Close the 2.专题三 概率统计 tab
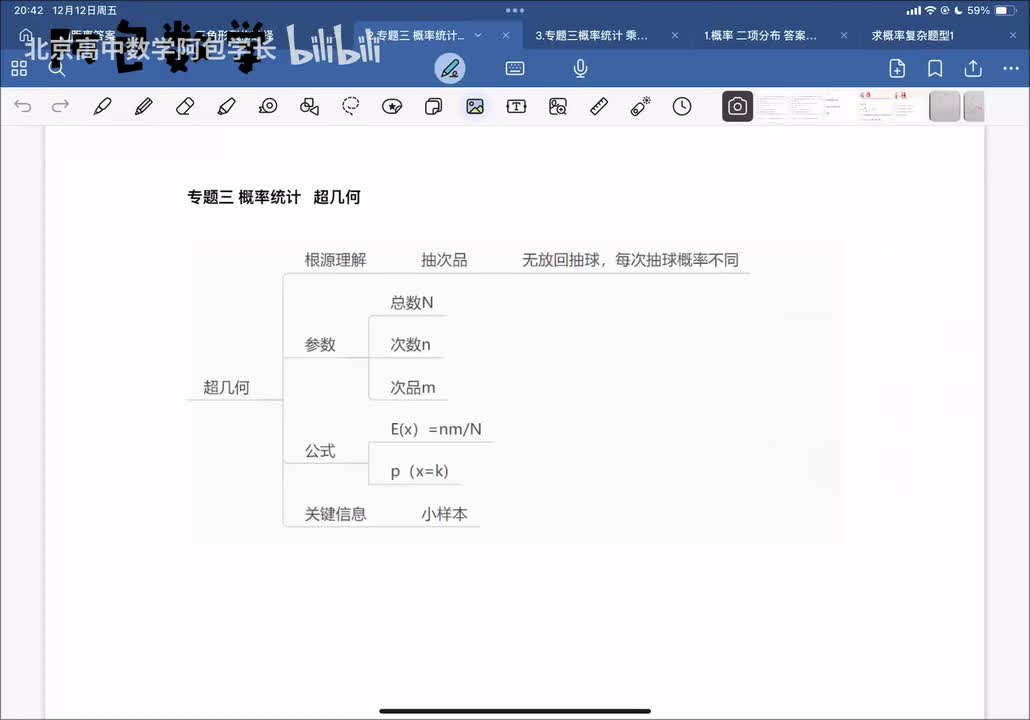 pos(506,35)
